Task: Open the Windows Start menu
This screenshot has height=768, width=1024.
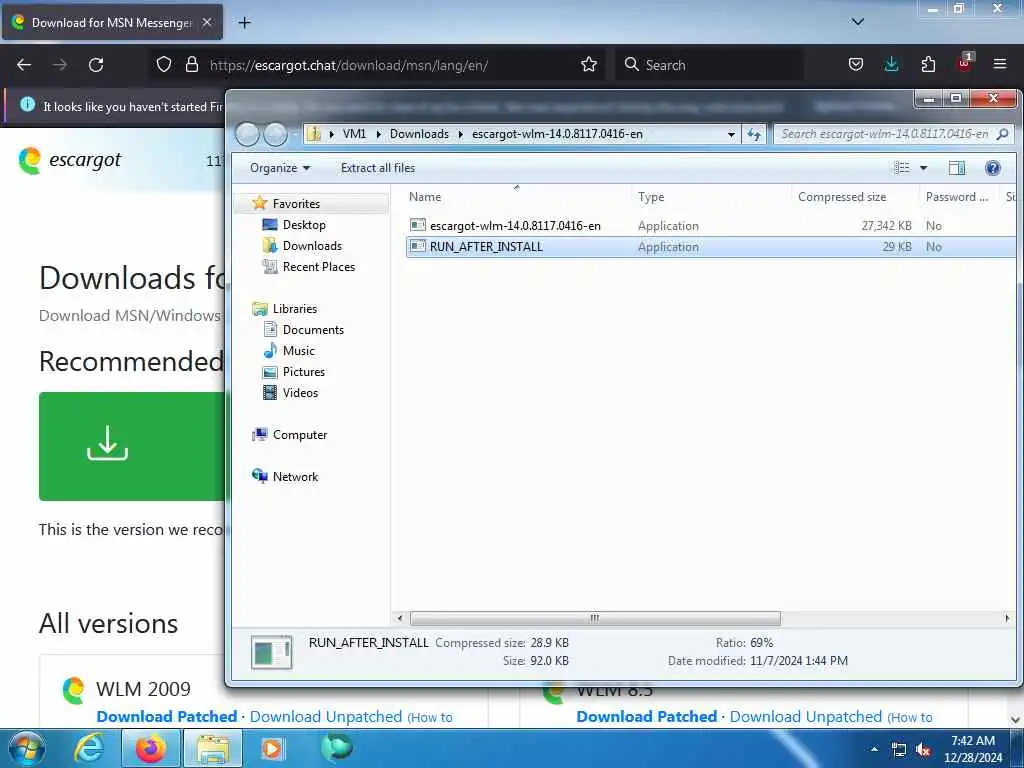Action: [x=26, y=748]
